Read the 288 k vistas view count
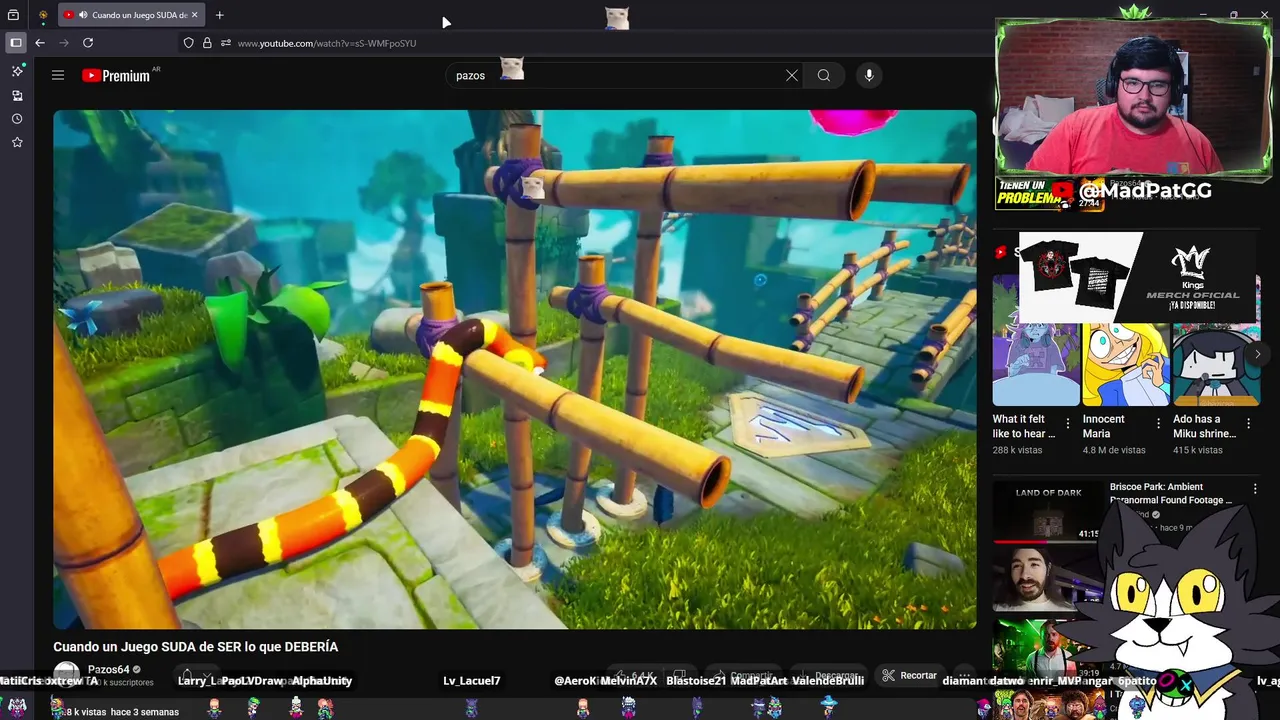 tap(1017, 450)
